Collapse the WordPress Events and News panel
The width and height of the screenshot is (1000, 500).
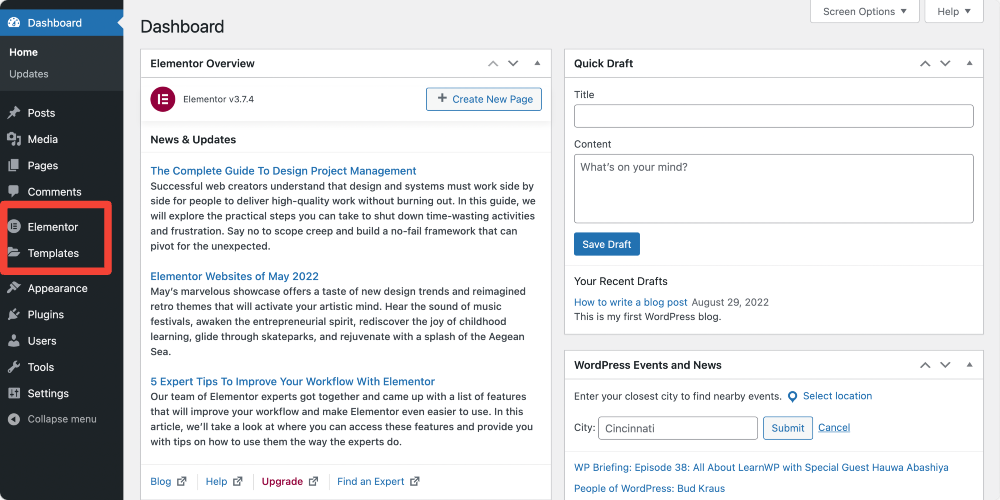click(x=969, y=365)
